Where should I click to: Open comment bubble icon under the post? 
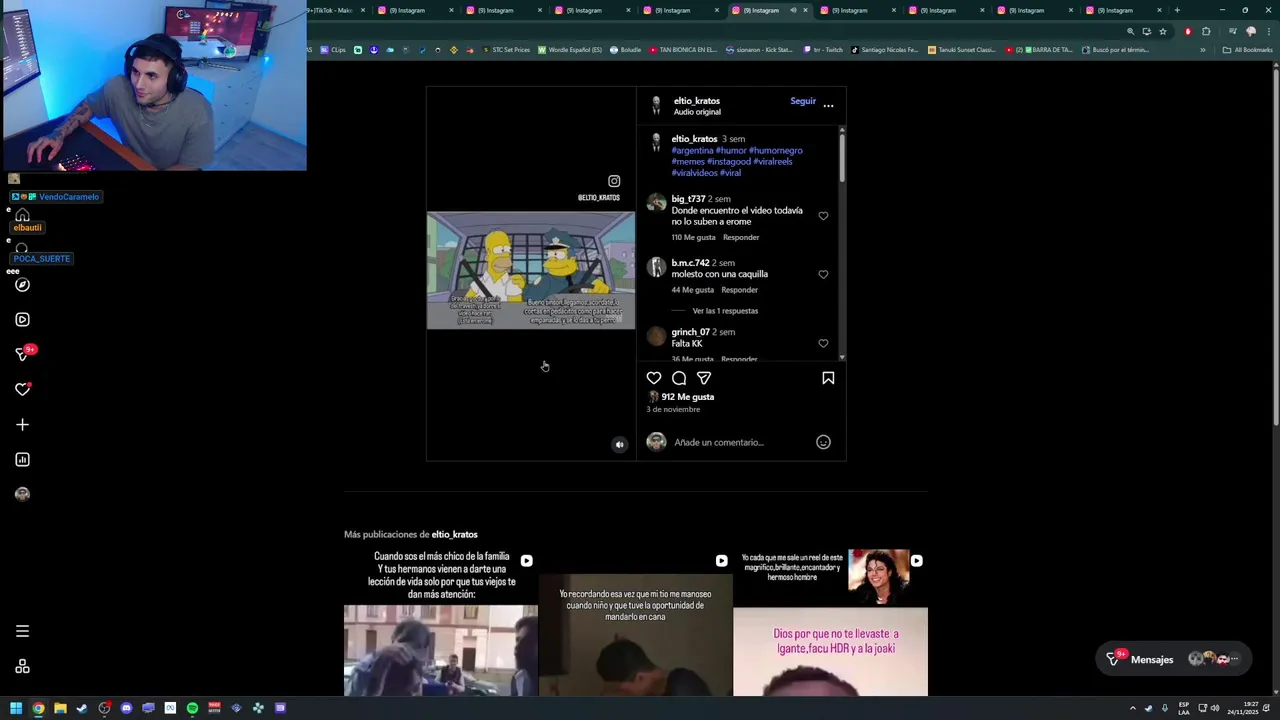tap(679, 378)
